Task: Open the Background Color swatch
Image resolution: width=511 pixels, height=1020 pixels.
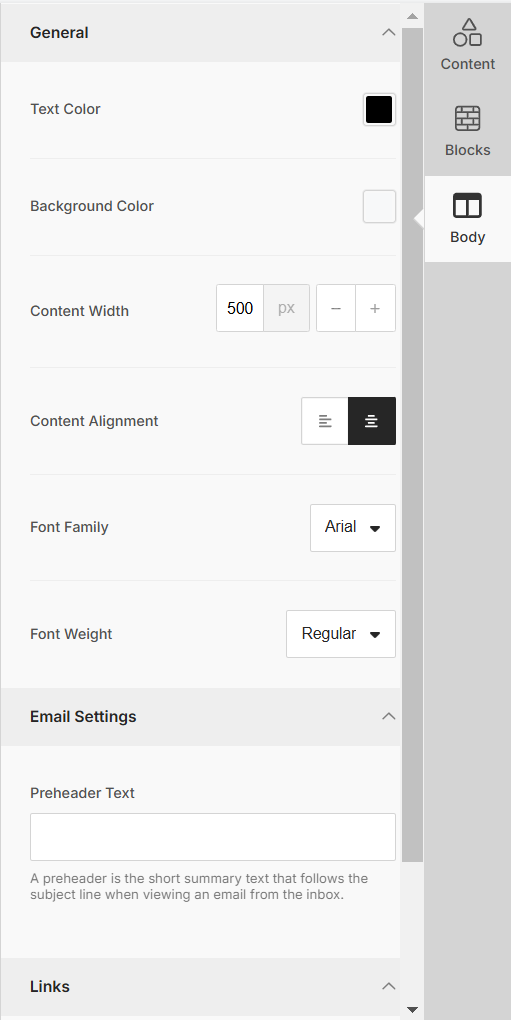Action: pyautogui.click(x=379, y=206)
